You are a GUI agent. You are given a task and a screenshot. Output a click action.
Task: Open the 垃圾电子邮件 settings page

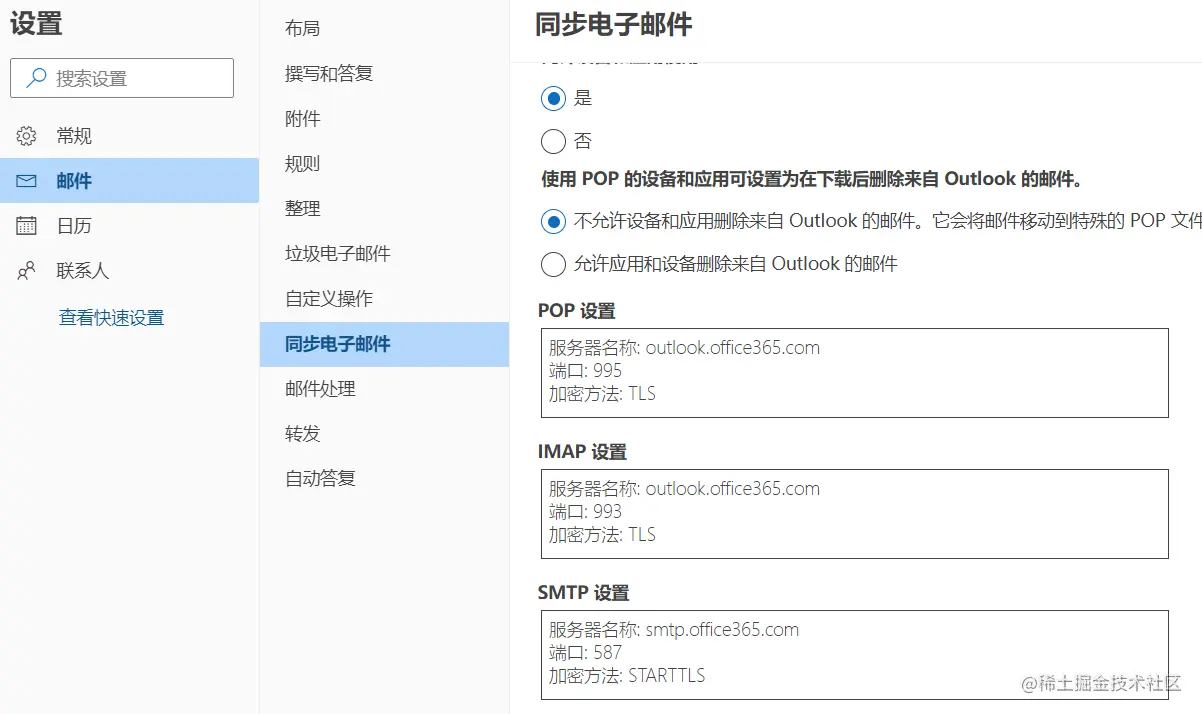384,253
